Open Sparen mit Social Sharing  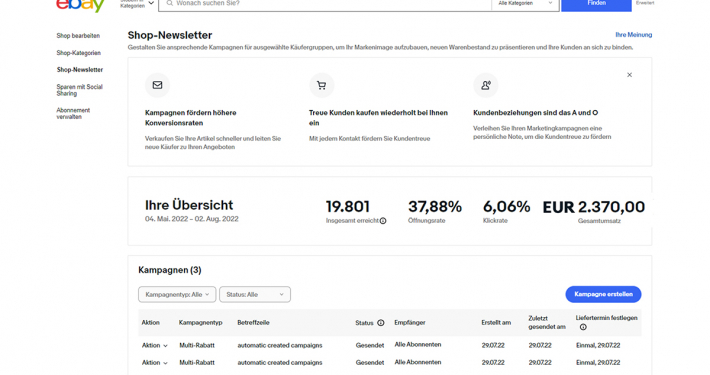(x=80, y=90)
